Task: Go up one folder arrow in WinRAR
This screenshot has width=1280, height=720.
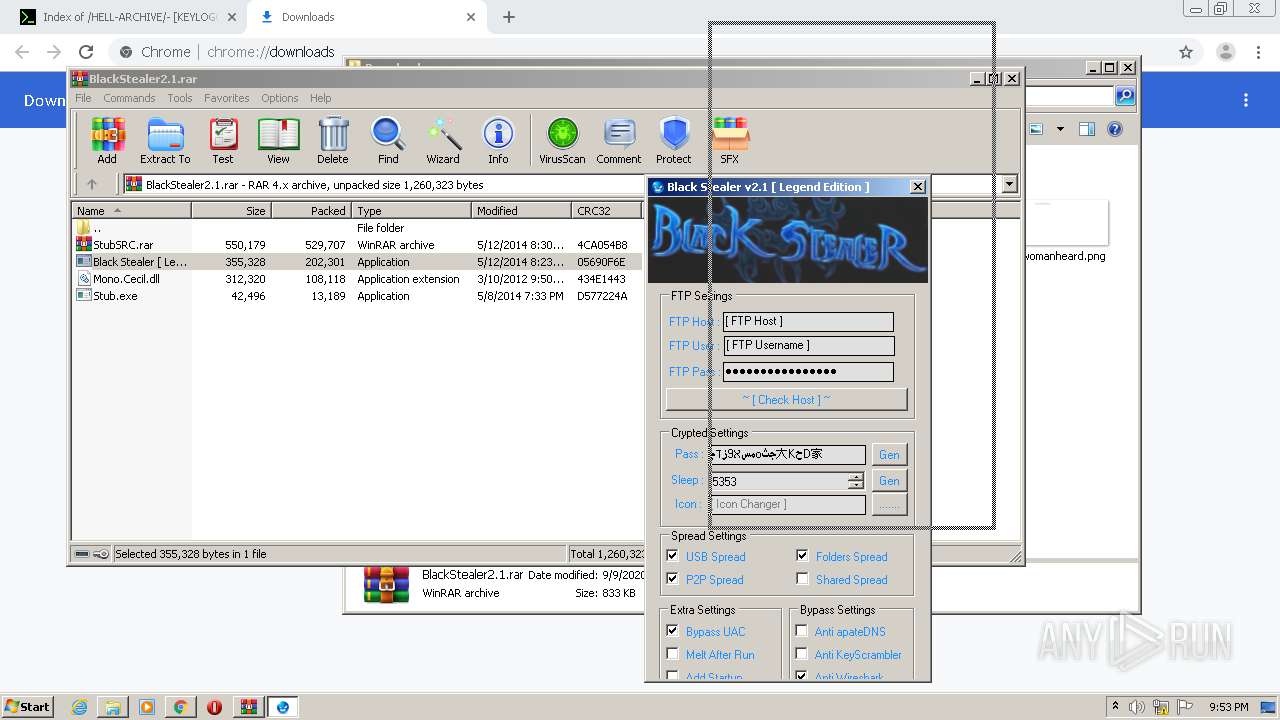Action: coord(92,184)
